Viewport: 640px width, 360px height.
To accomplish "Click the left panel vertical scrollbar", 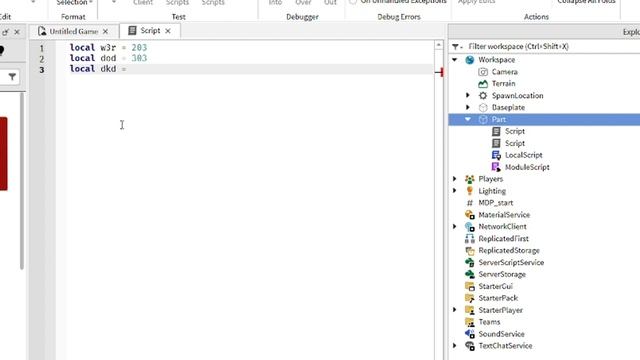I will pos(22,180).
